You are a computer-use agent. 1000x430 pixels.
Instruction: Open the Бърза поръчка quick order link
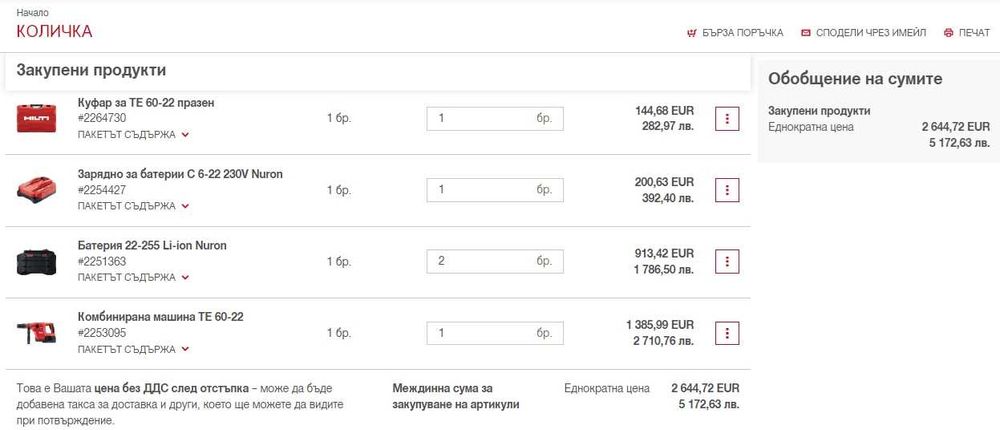pyautogui.click(x=735, y=33)
